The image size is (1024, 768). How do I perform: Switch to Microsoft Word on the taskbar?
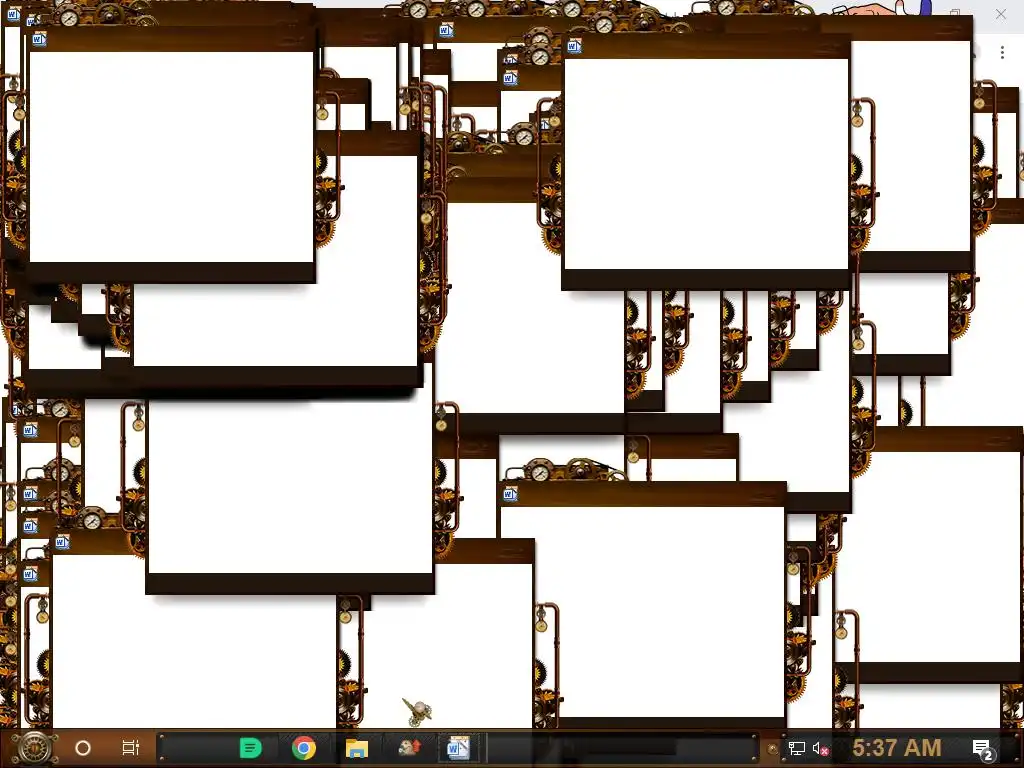458,747
